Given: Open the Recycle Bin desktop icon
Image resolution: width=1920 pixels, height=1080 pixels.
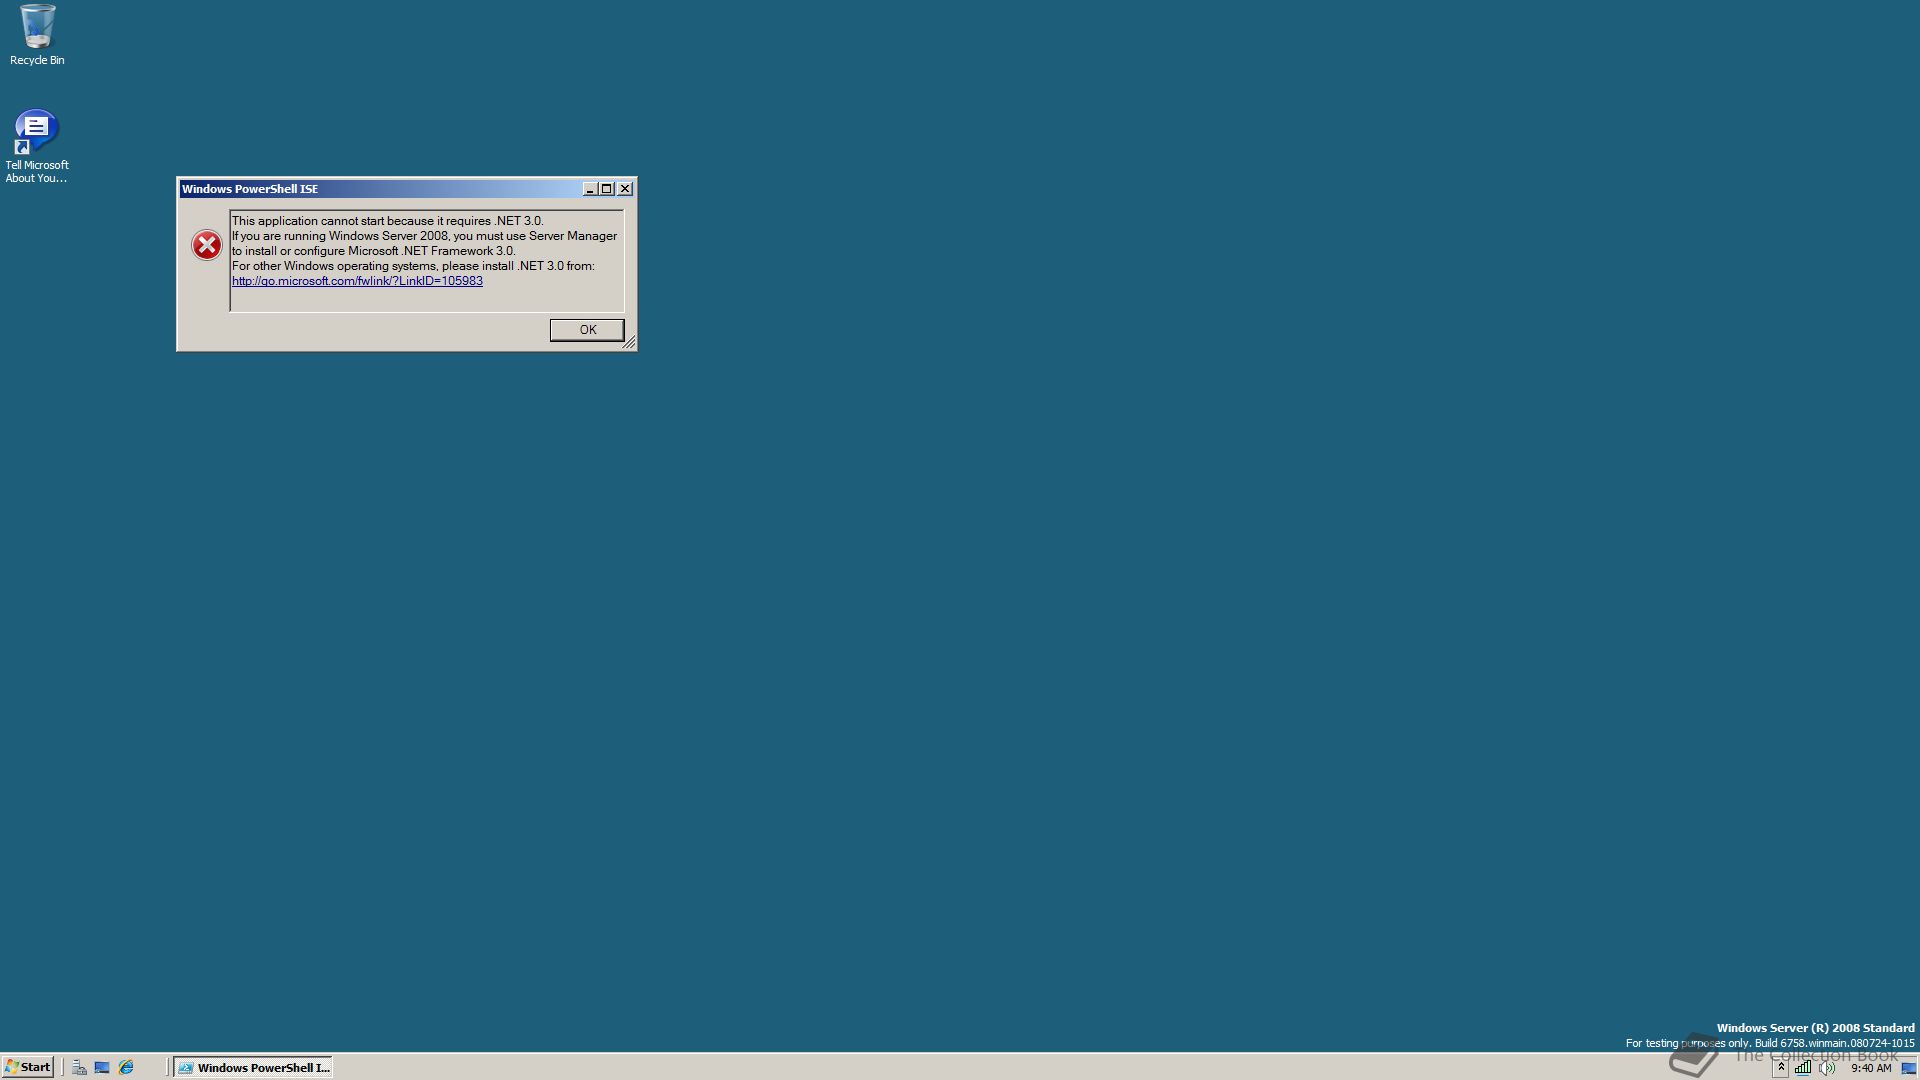Looking at the screenshot, I should coord(37,35).
